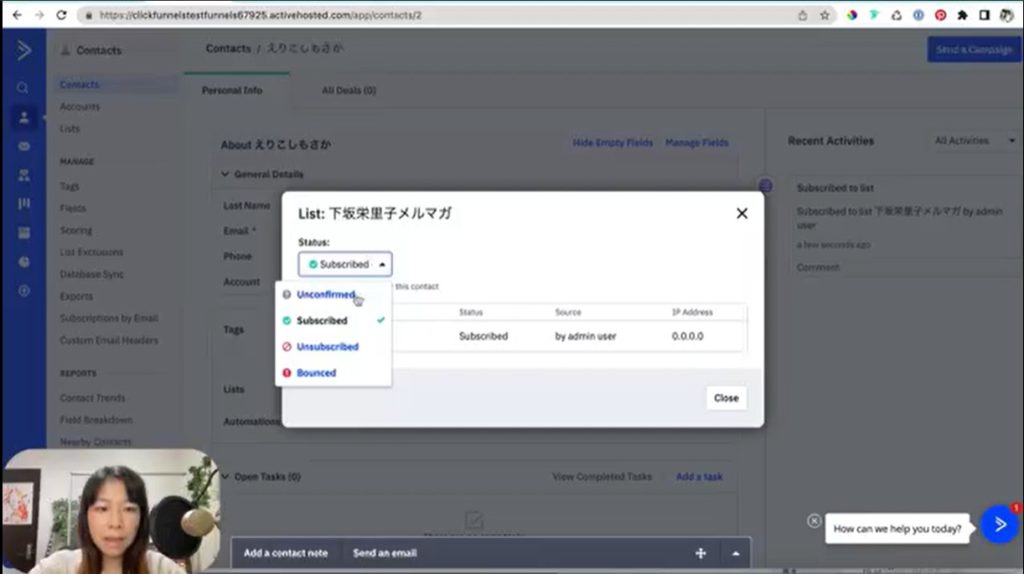Viewport: 1024px width, 574px height.
Task: Collapse the General Details section
Action: click(x=225, y=174)
